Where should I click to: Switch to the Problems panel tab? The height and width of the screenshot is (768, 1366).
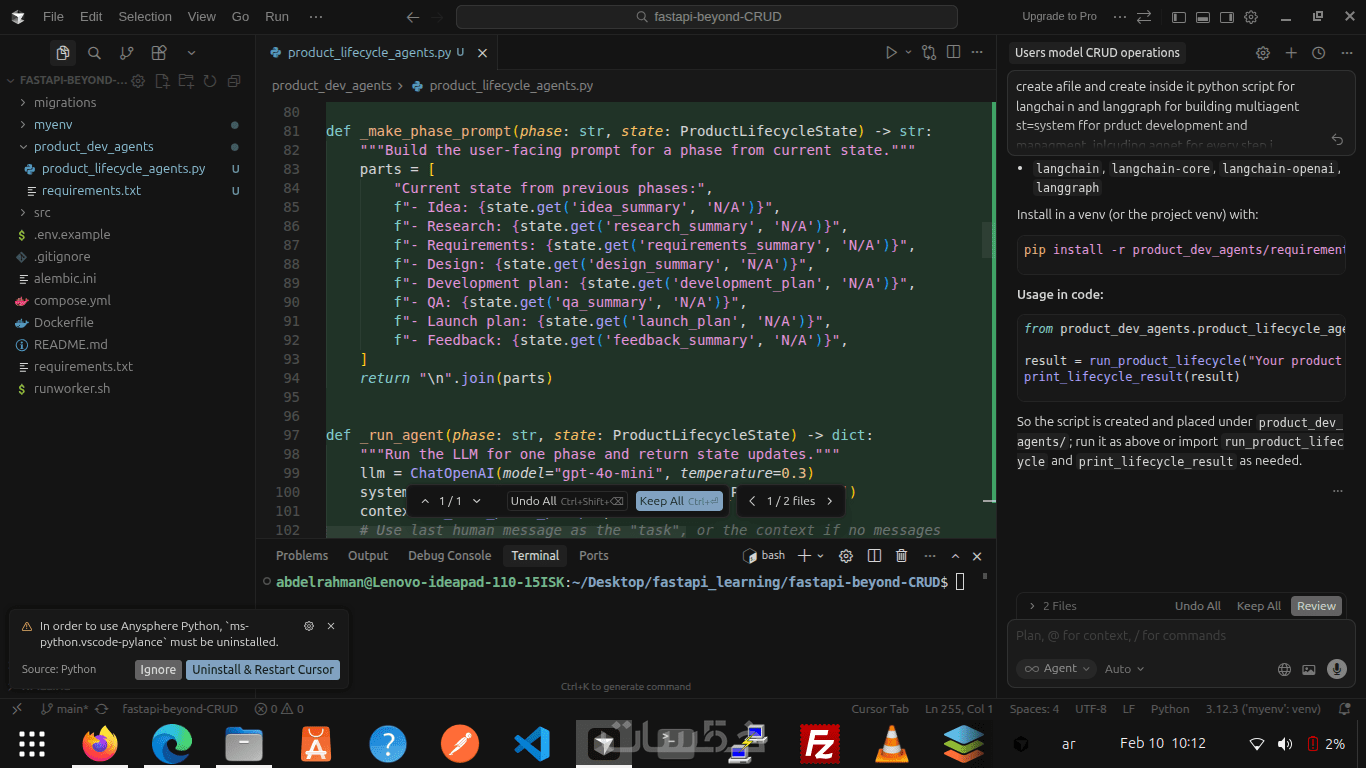(302, 556)
